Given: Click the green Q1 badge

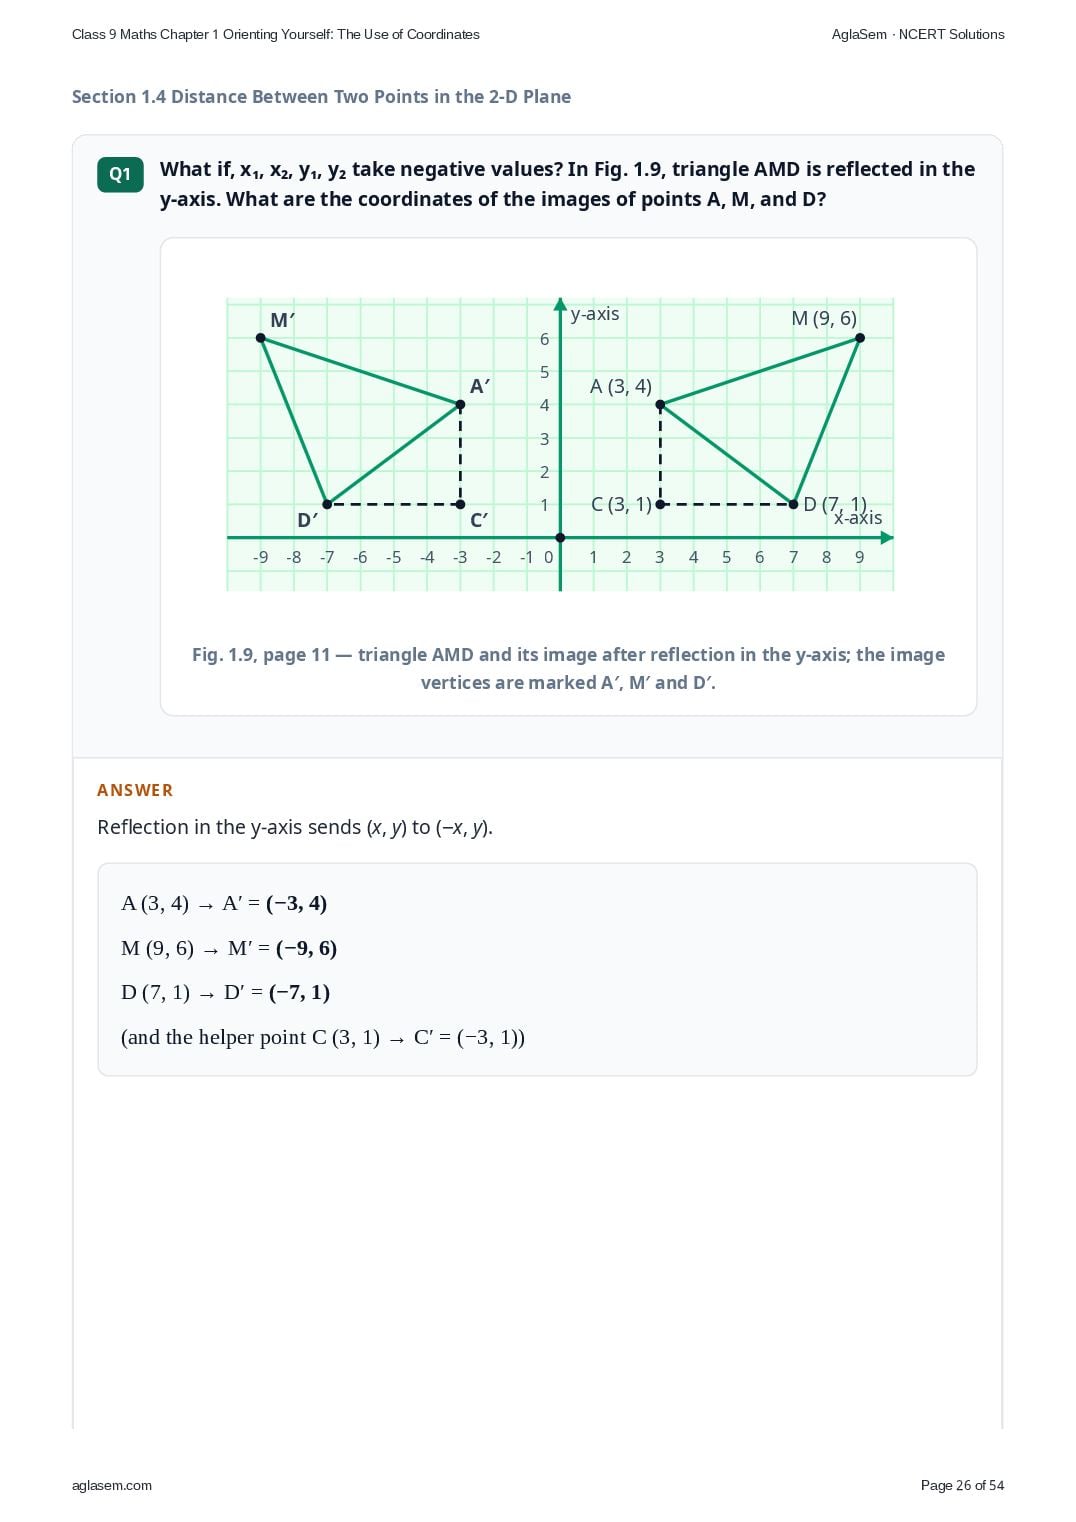Looking at the screenshot, I should coord(120,174).
